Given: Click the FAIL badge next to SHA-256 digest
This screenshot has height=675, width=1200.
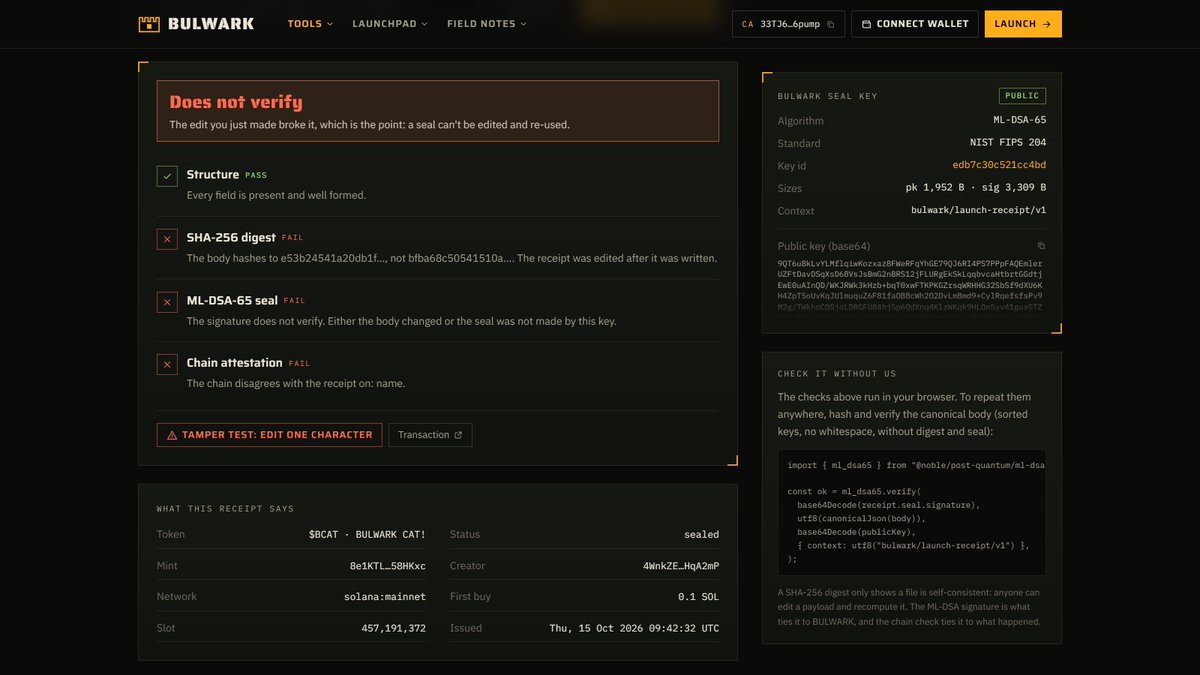Looking at the screenshot, I should (x=292, y=238).
